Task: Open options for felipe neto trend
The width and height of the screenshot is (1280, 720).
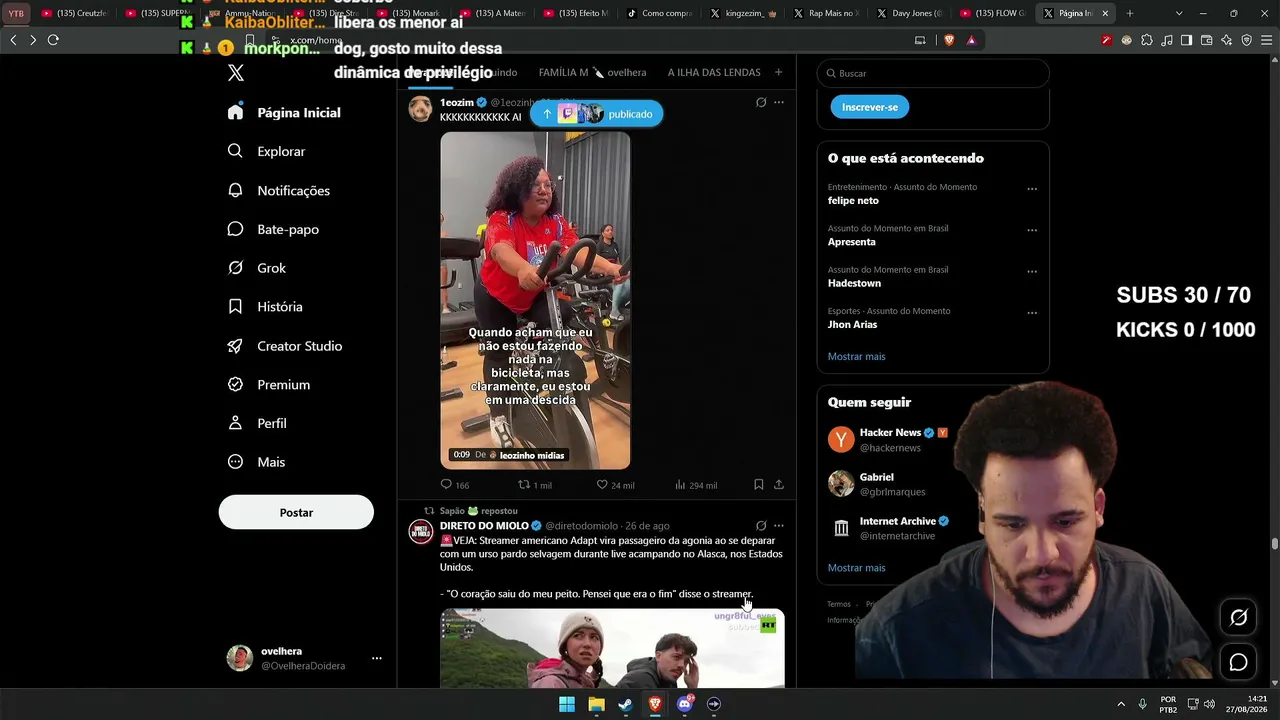Action: tap(1032, 189)
